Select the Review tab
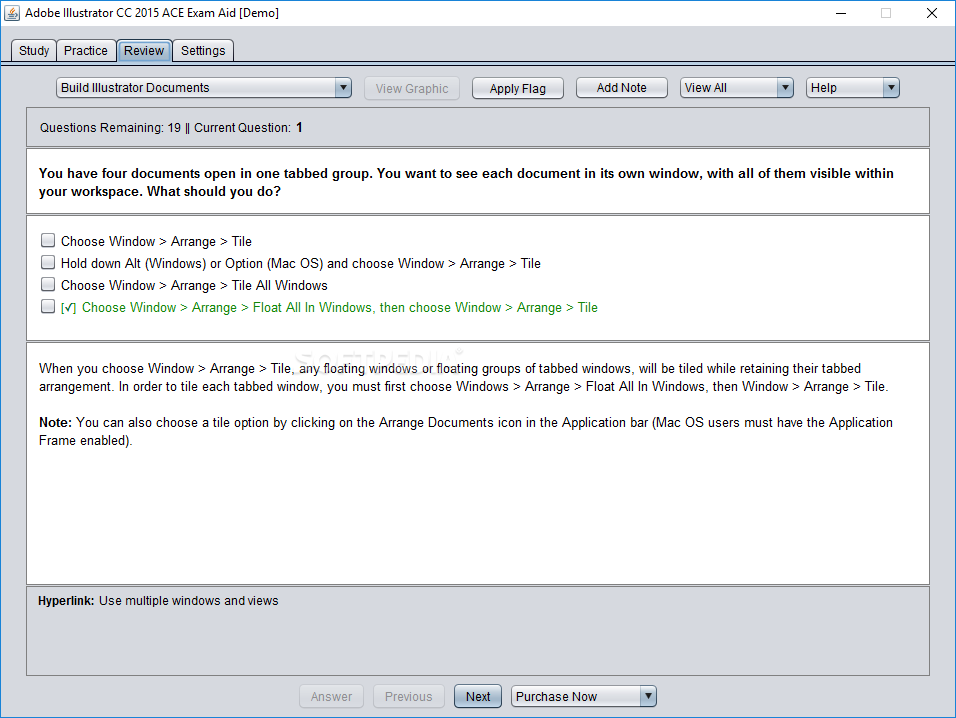This screenshot has width=956, height=718. coord(144,51)
